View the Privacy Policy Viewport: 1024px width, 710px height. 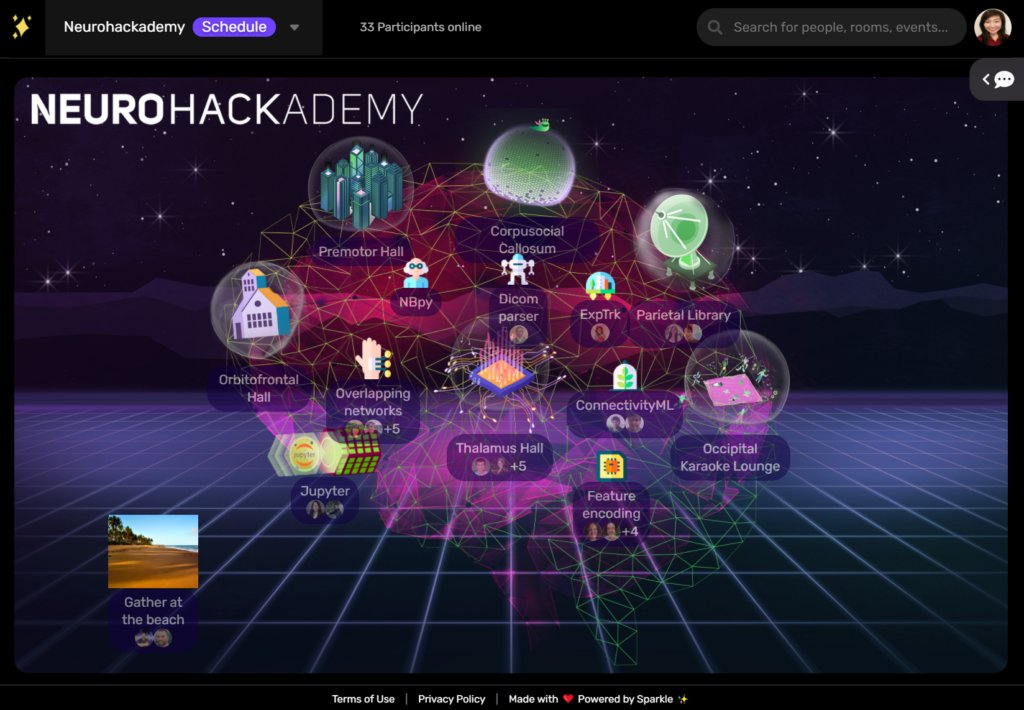pyautogui.click(x=451, y=699)
